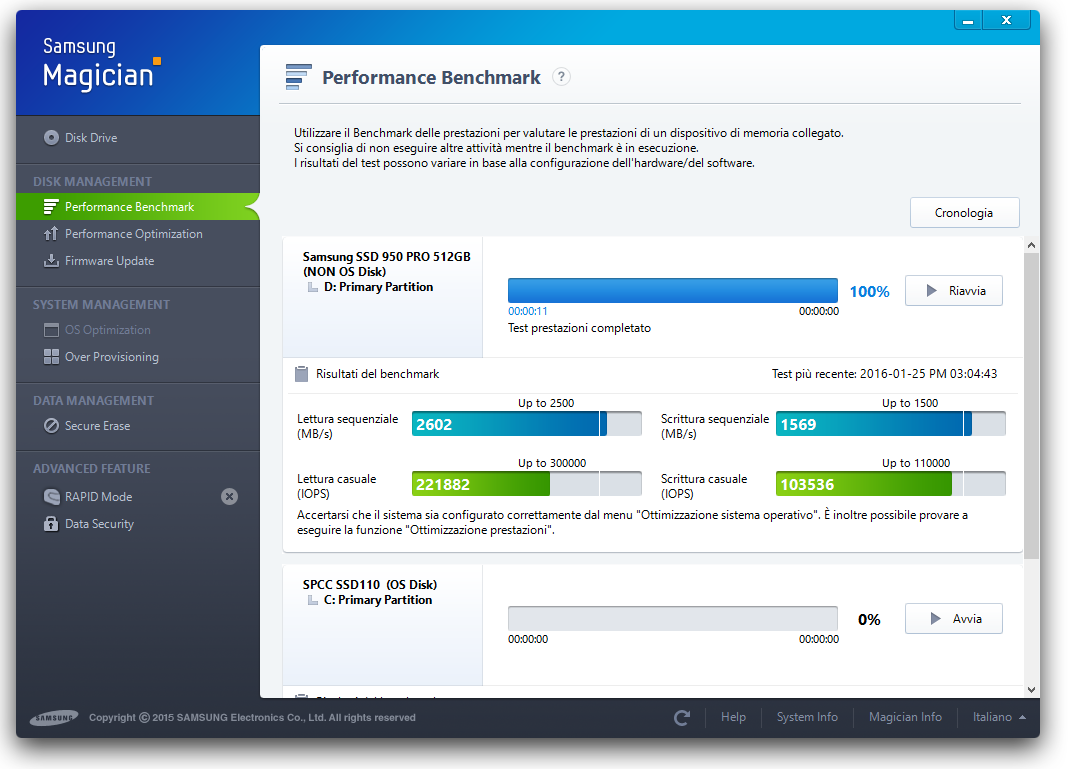Open the Italiano language dropdown
Viewport: 1070px width, 769px height.
(x=999, y=717)
